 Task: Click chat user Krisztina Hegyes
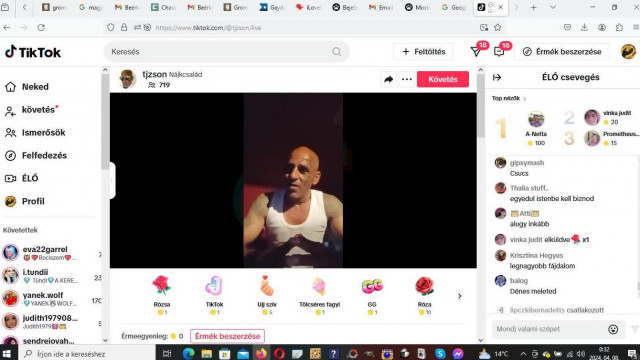click(536, 256)
